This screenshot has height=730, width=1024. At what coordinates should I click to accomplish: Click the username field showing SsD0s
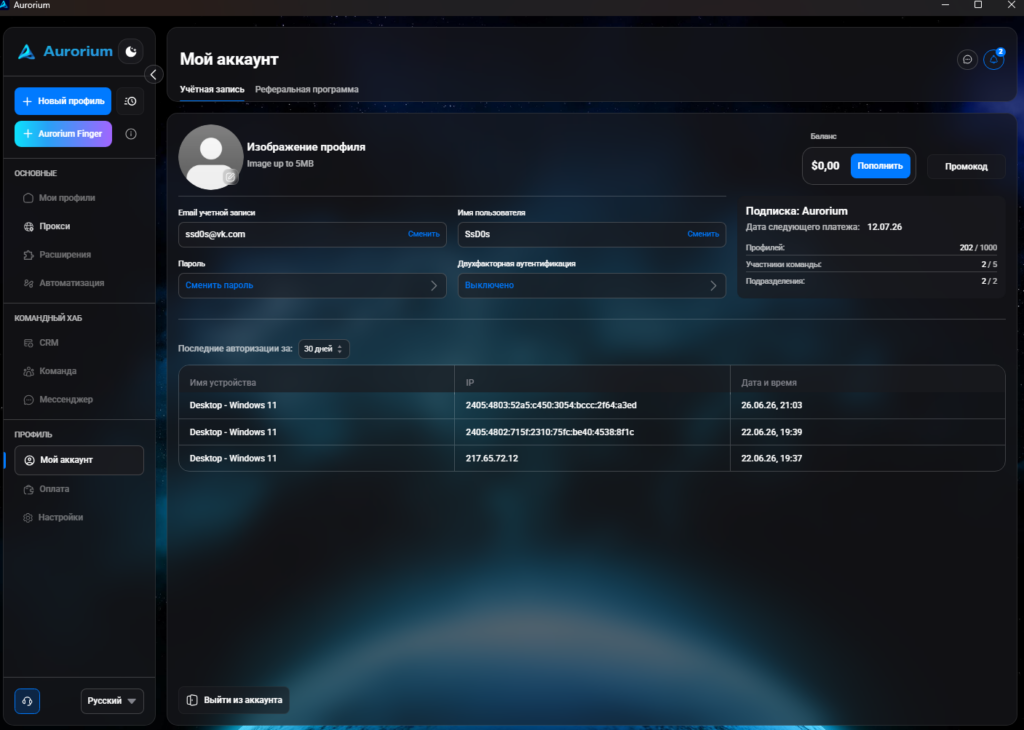592,234
